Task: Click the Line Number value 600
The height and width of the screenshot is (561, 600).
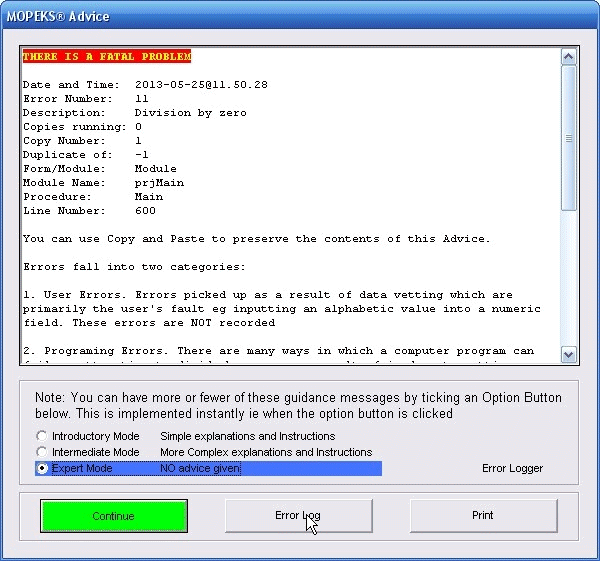Action: point(145,211)
